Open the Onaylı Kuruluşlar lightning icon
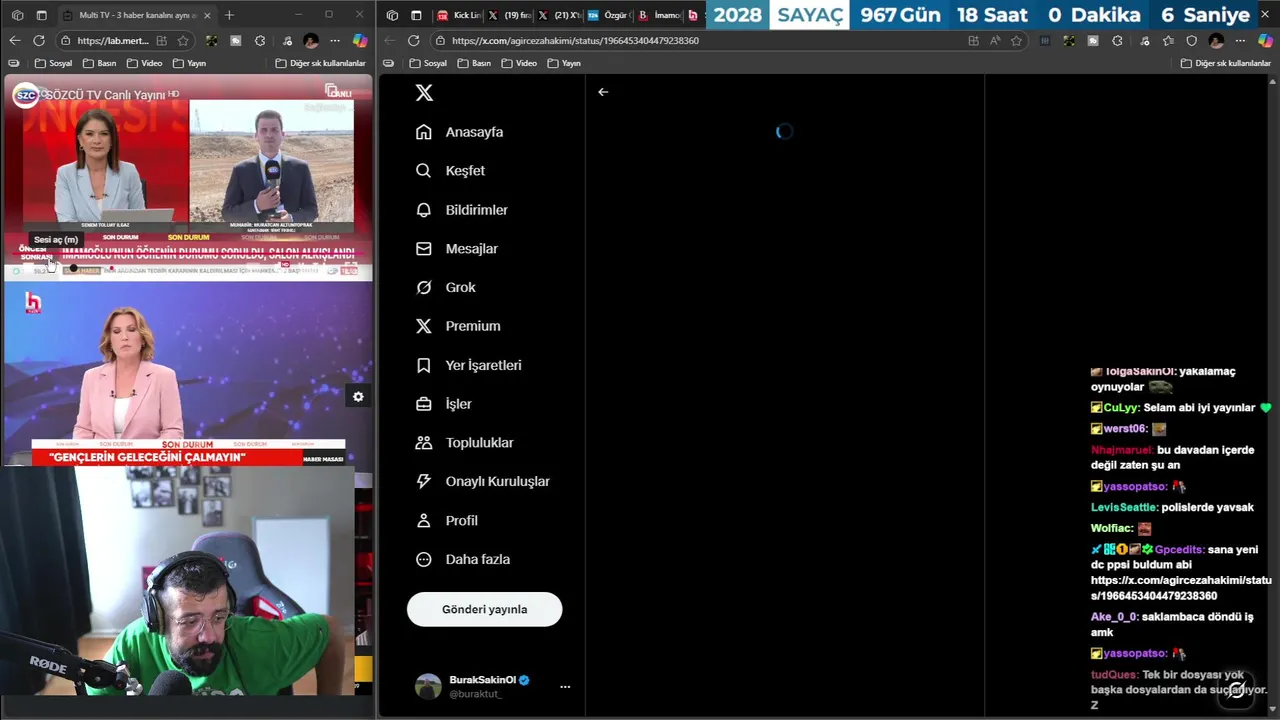Image resolution: width=1280 pixels, height=720 pixels. tap(424, 481)
